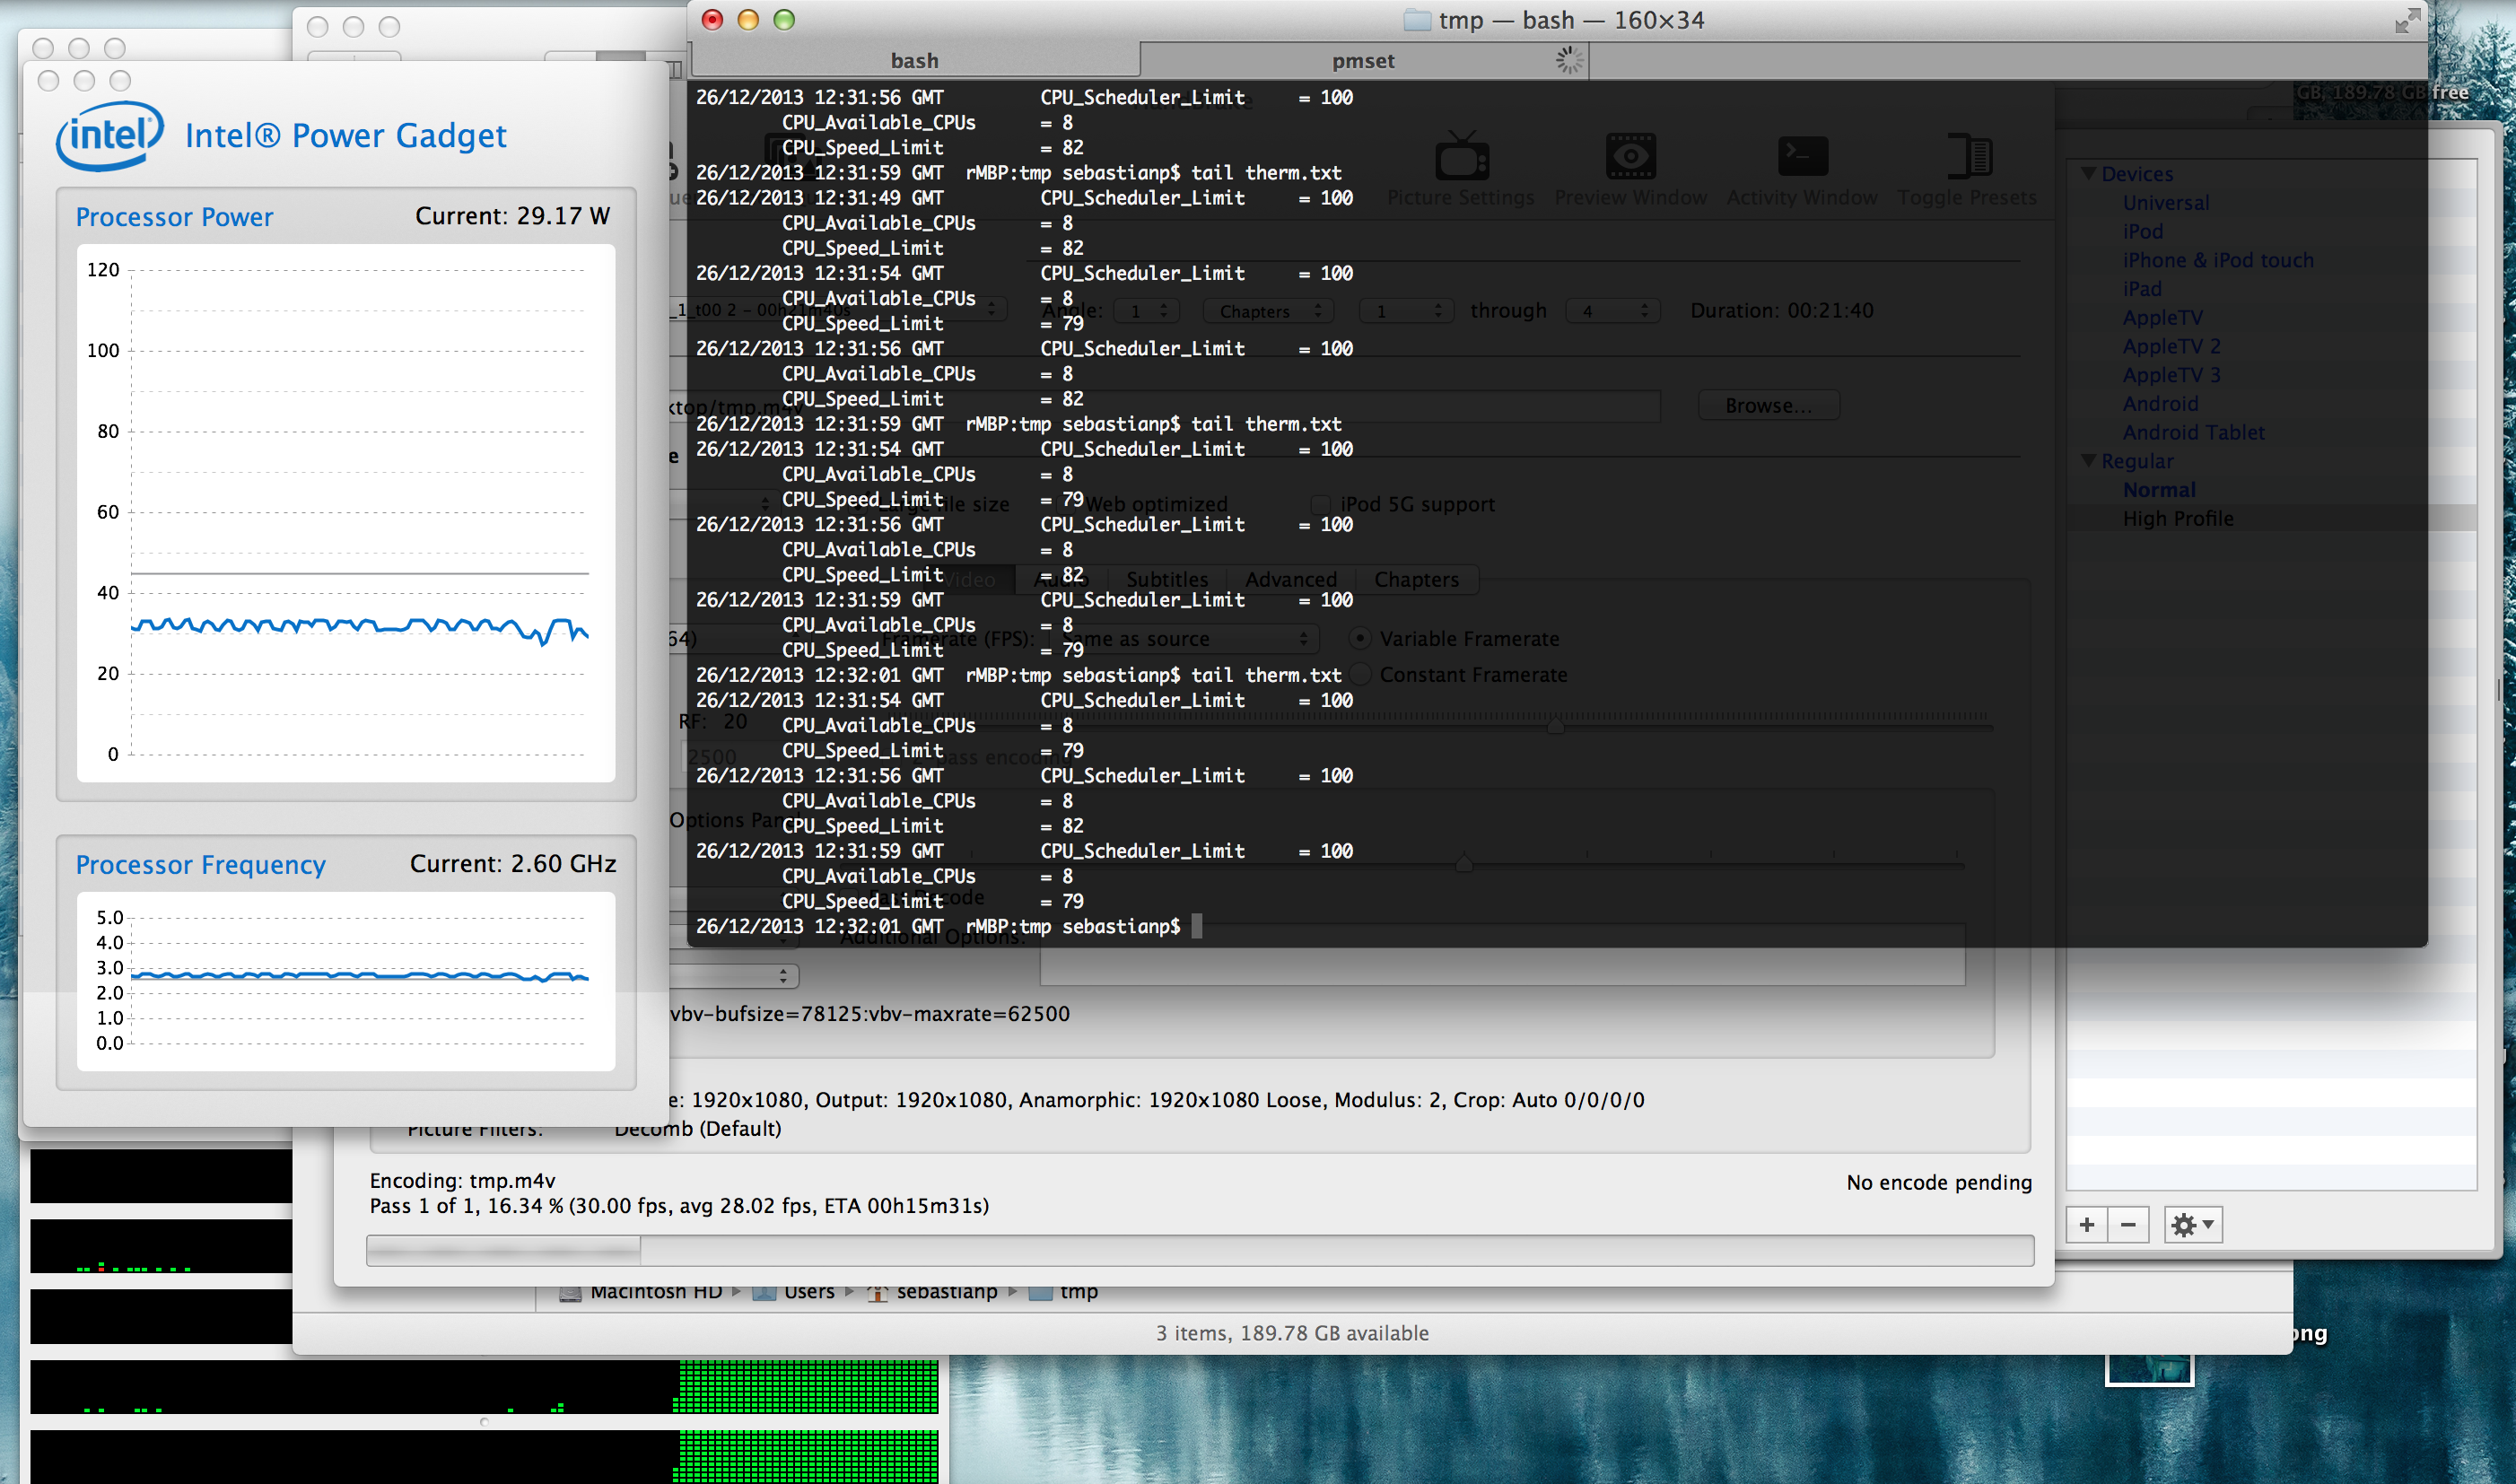Image resolution: width=2516 pixels, height=1484 pixels.
Task: Open the presets gear action menu
Action: tap(2193, 1225)
